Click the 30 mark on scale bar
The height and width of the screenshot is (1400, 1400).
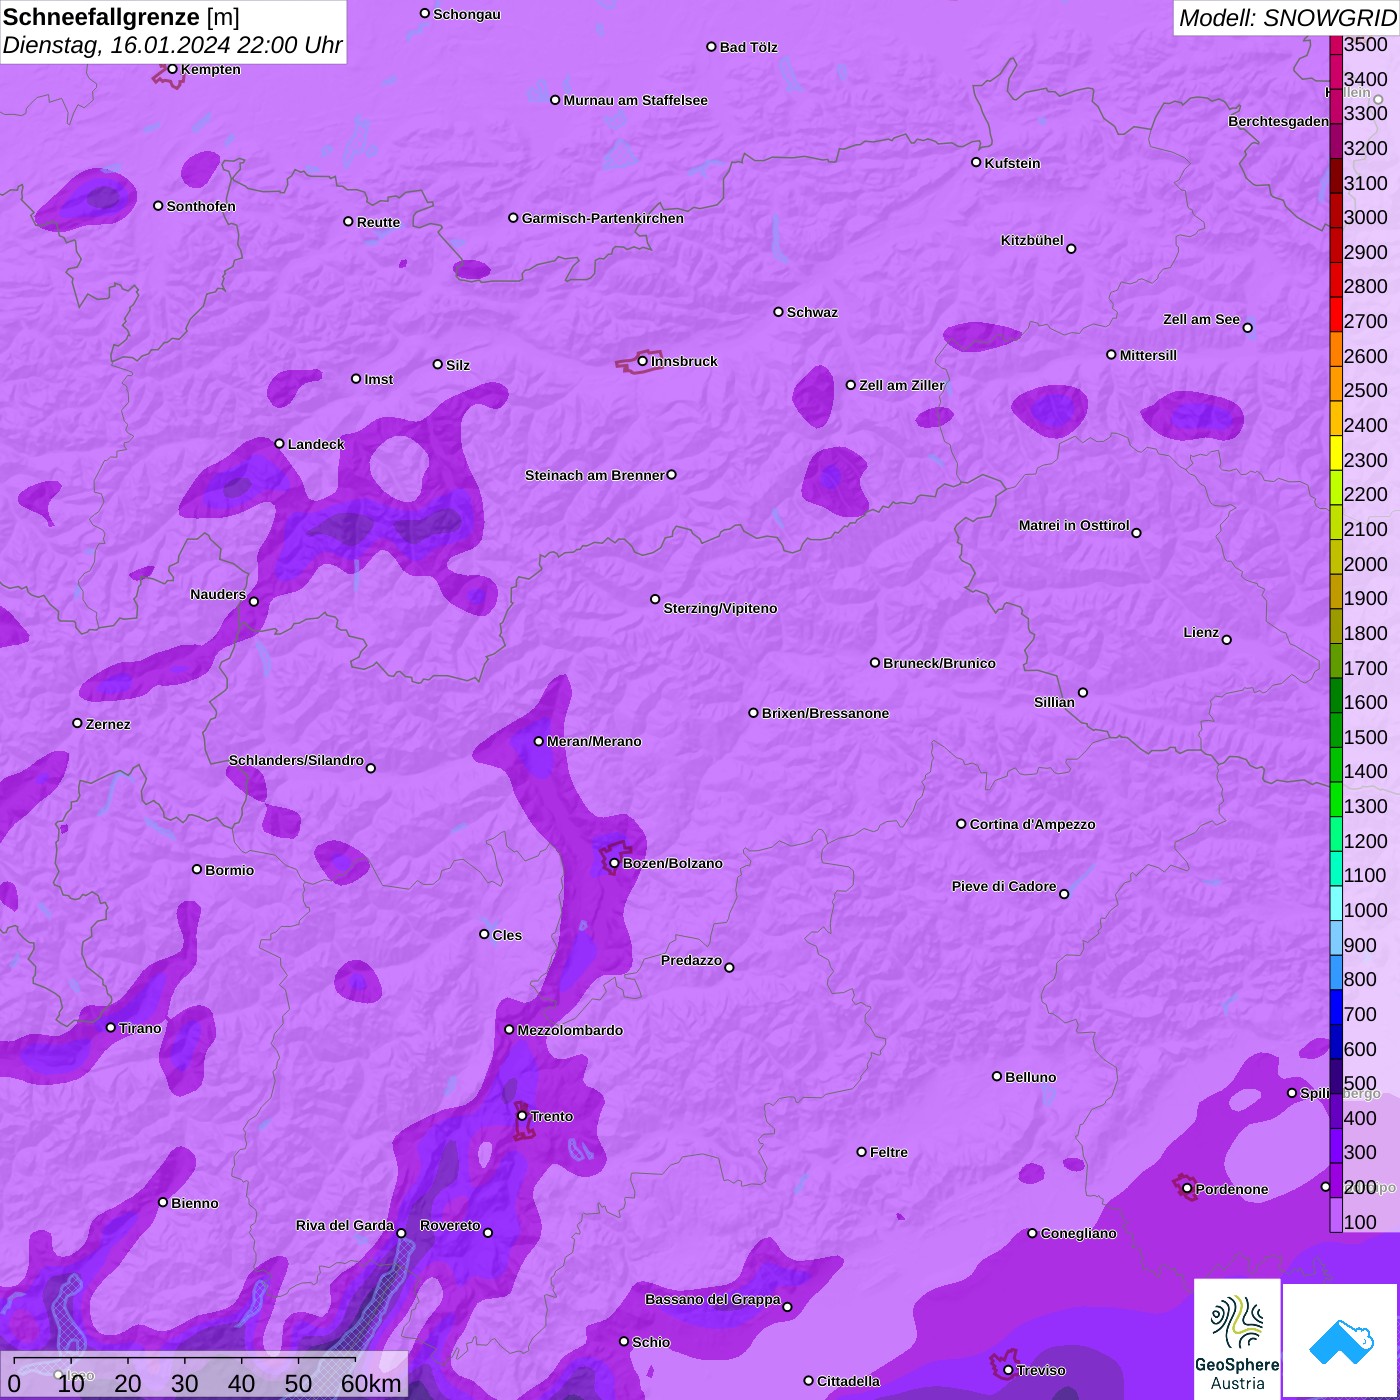point(184,1383)
